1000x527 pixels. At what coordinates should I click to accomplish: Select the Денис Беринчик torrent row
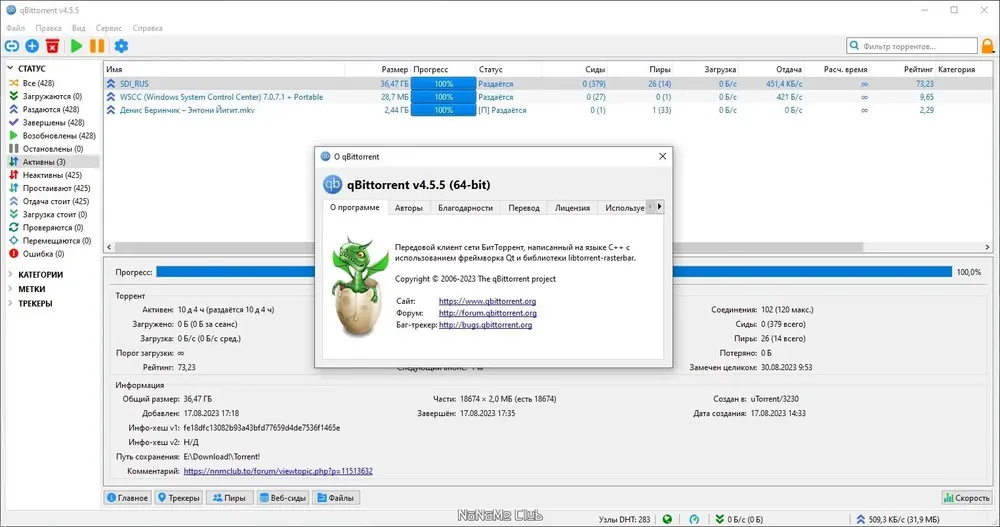[x=548, y=110]
